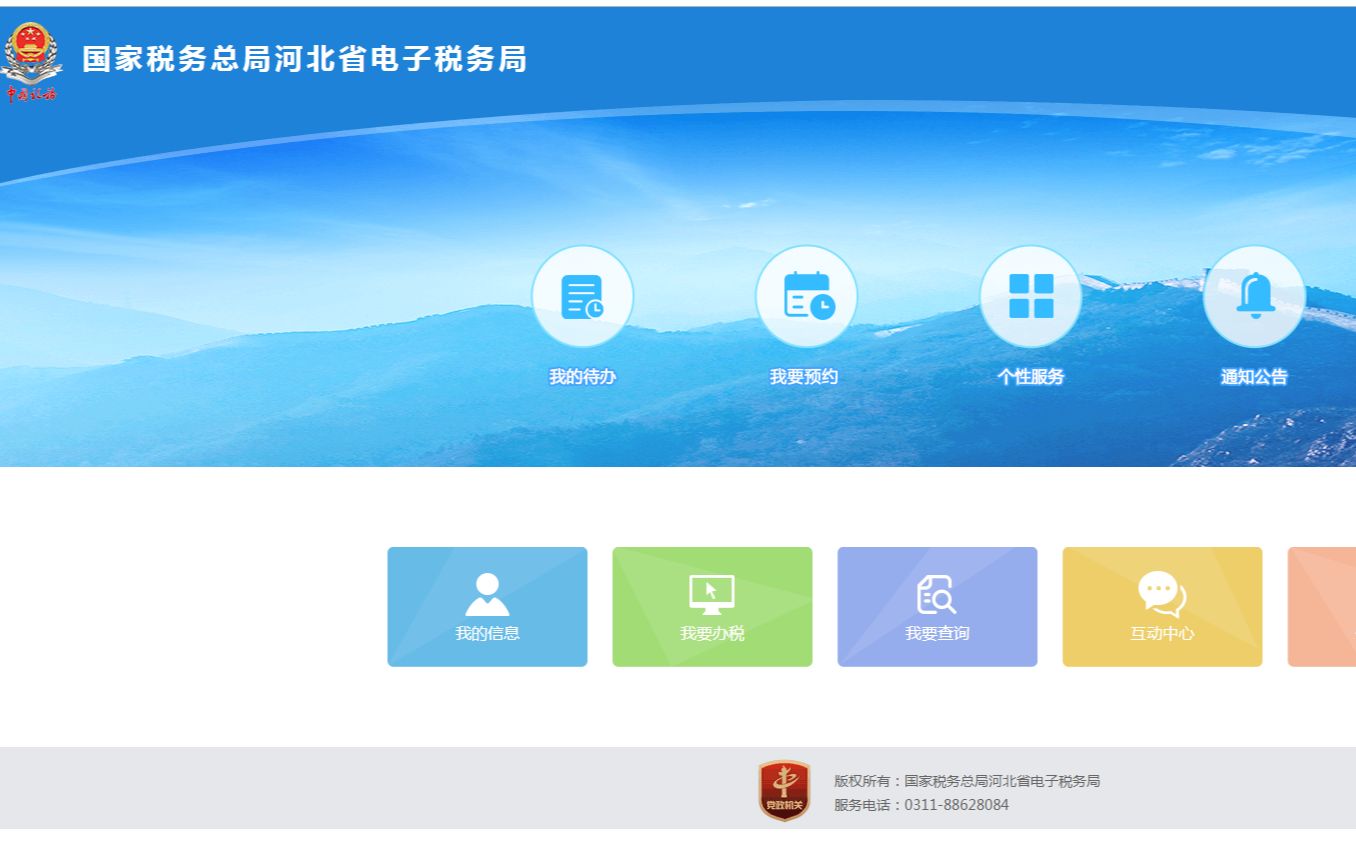Screen dimensions: 1356x847
Task: Click the purple 我要查询 tile
Action: pyautogui.click(x=937, y=605)
